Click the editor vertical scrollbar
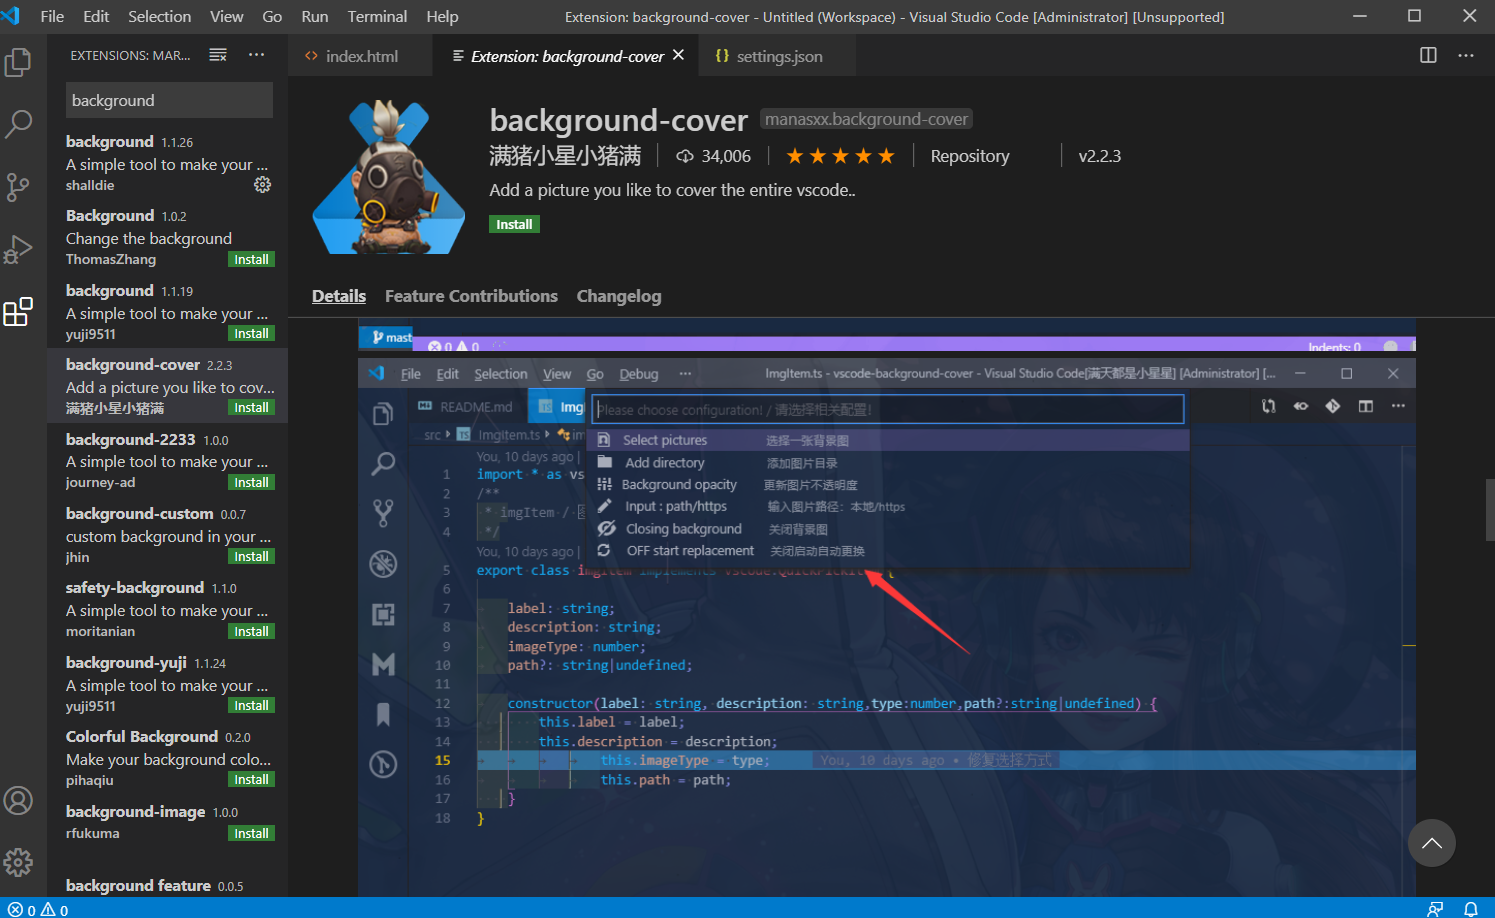1495x918 pixels. click(1489, 510)
